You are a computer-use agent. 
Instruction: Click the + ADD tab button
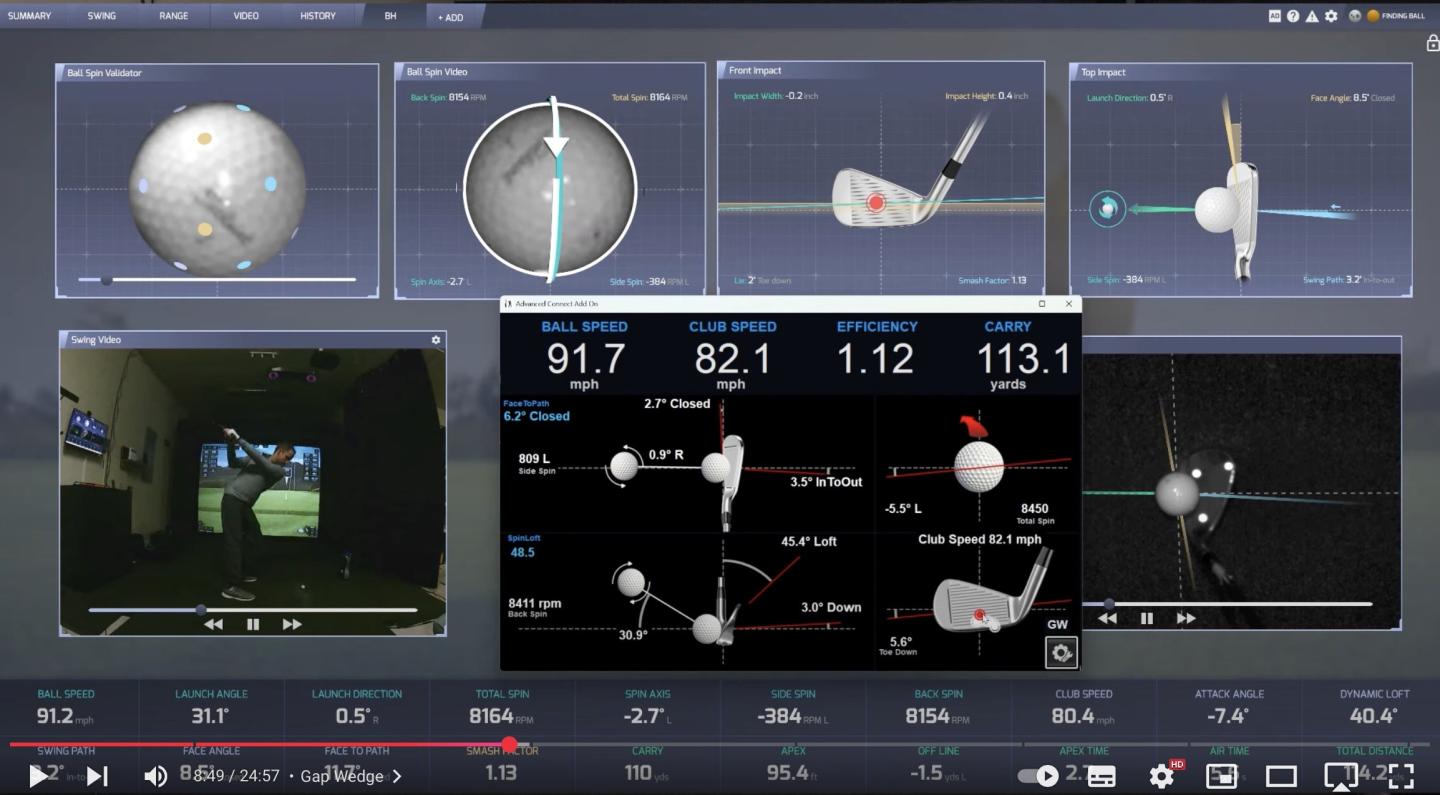pos(450,17)
